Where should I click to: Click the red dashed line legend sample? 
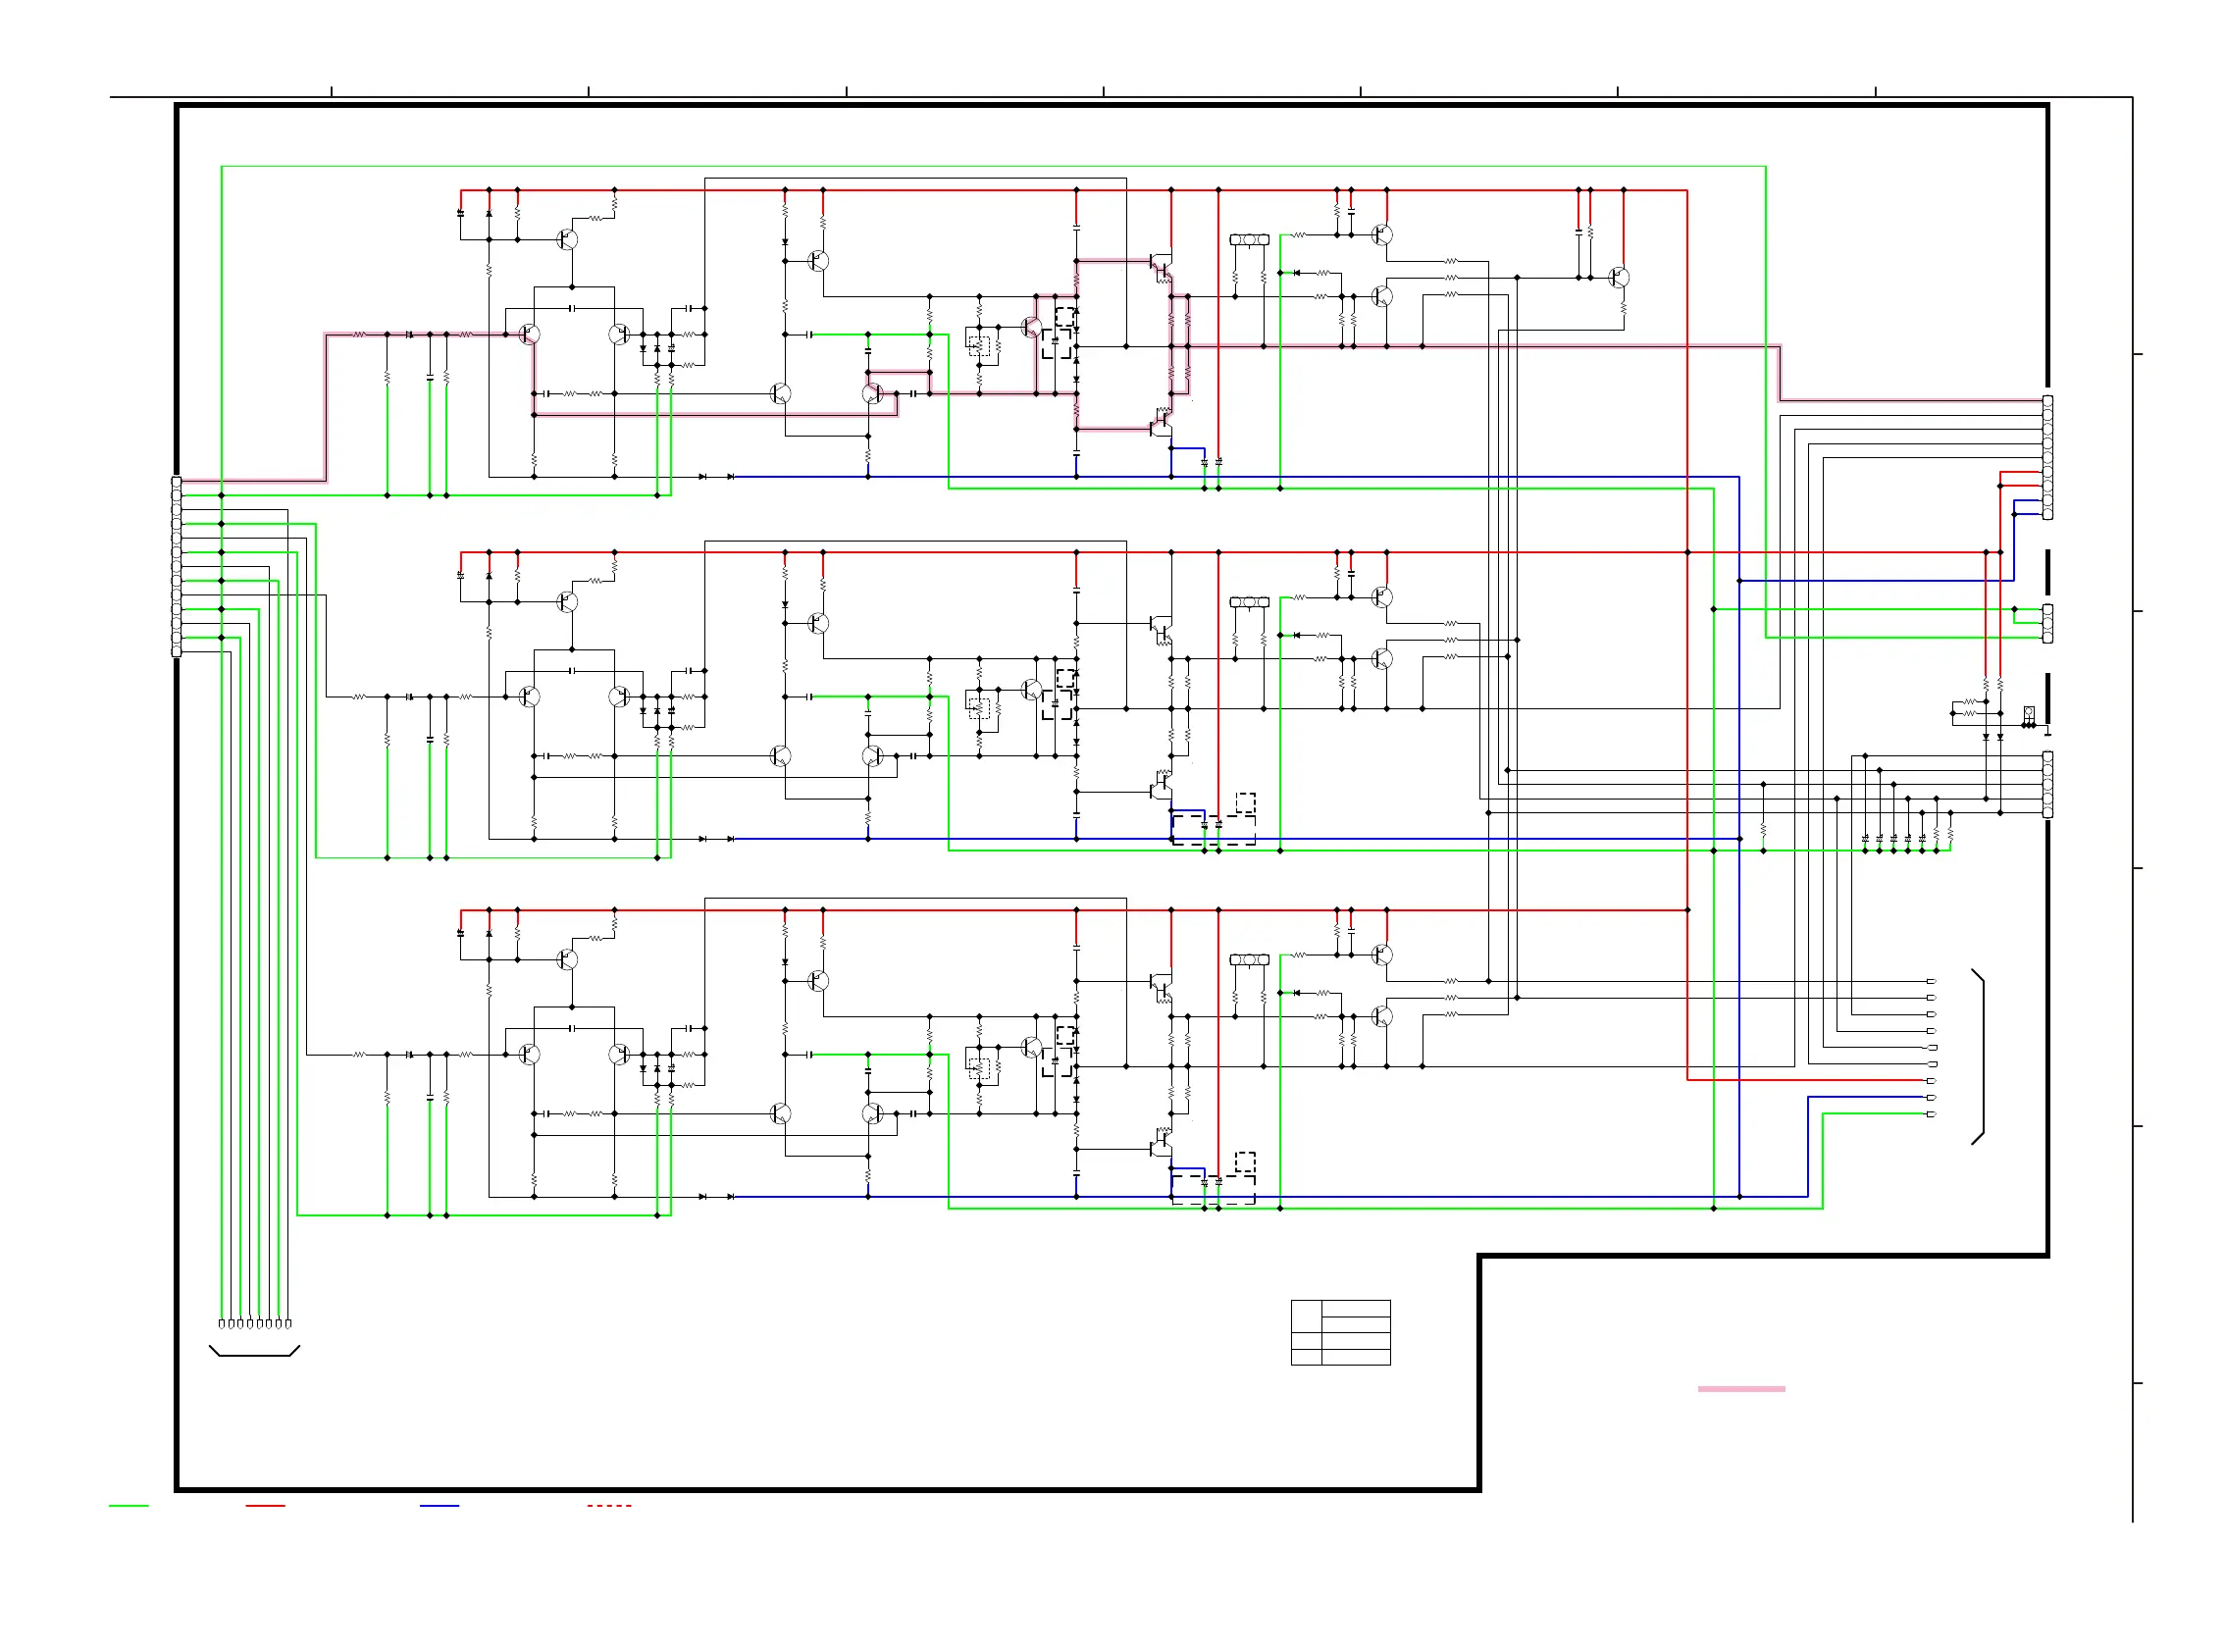pos(609,1505)
